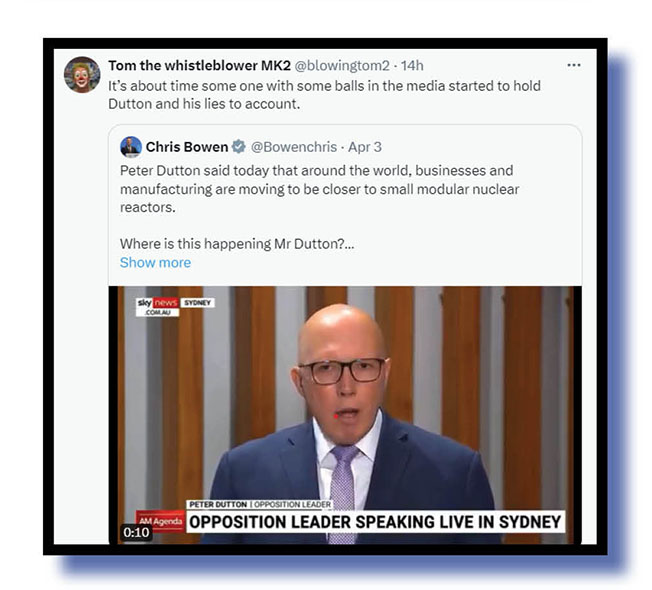Click the Peter Dutton name caption strip
This screenshot has width=652, height=590.
pos(259,504)
